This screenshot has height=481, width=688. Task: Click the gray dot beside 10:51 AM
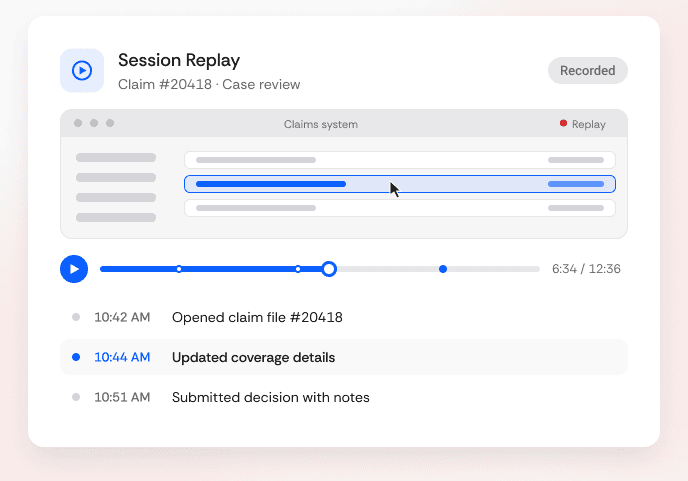tap(76, 397)
